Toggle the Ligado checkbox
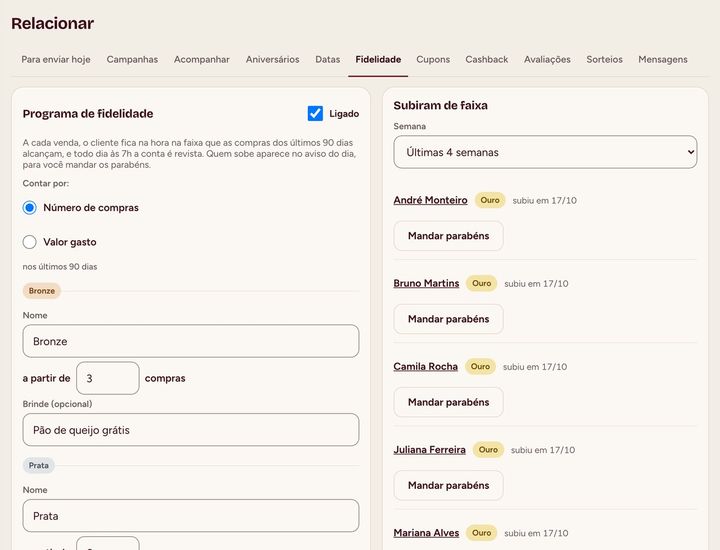This screenshot has height=550, width=720. [x=315, y=113]
